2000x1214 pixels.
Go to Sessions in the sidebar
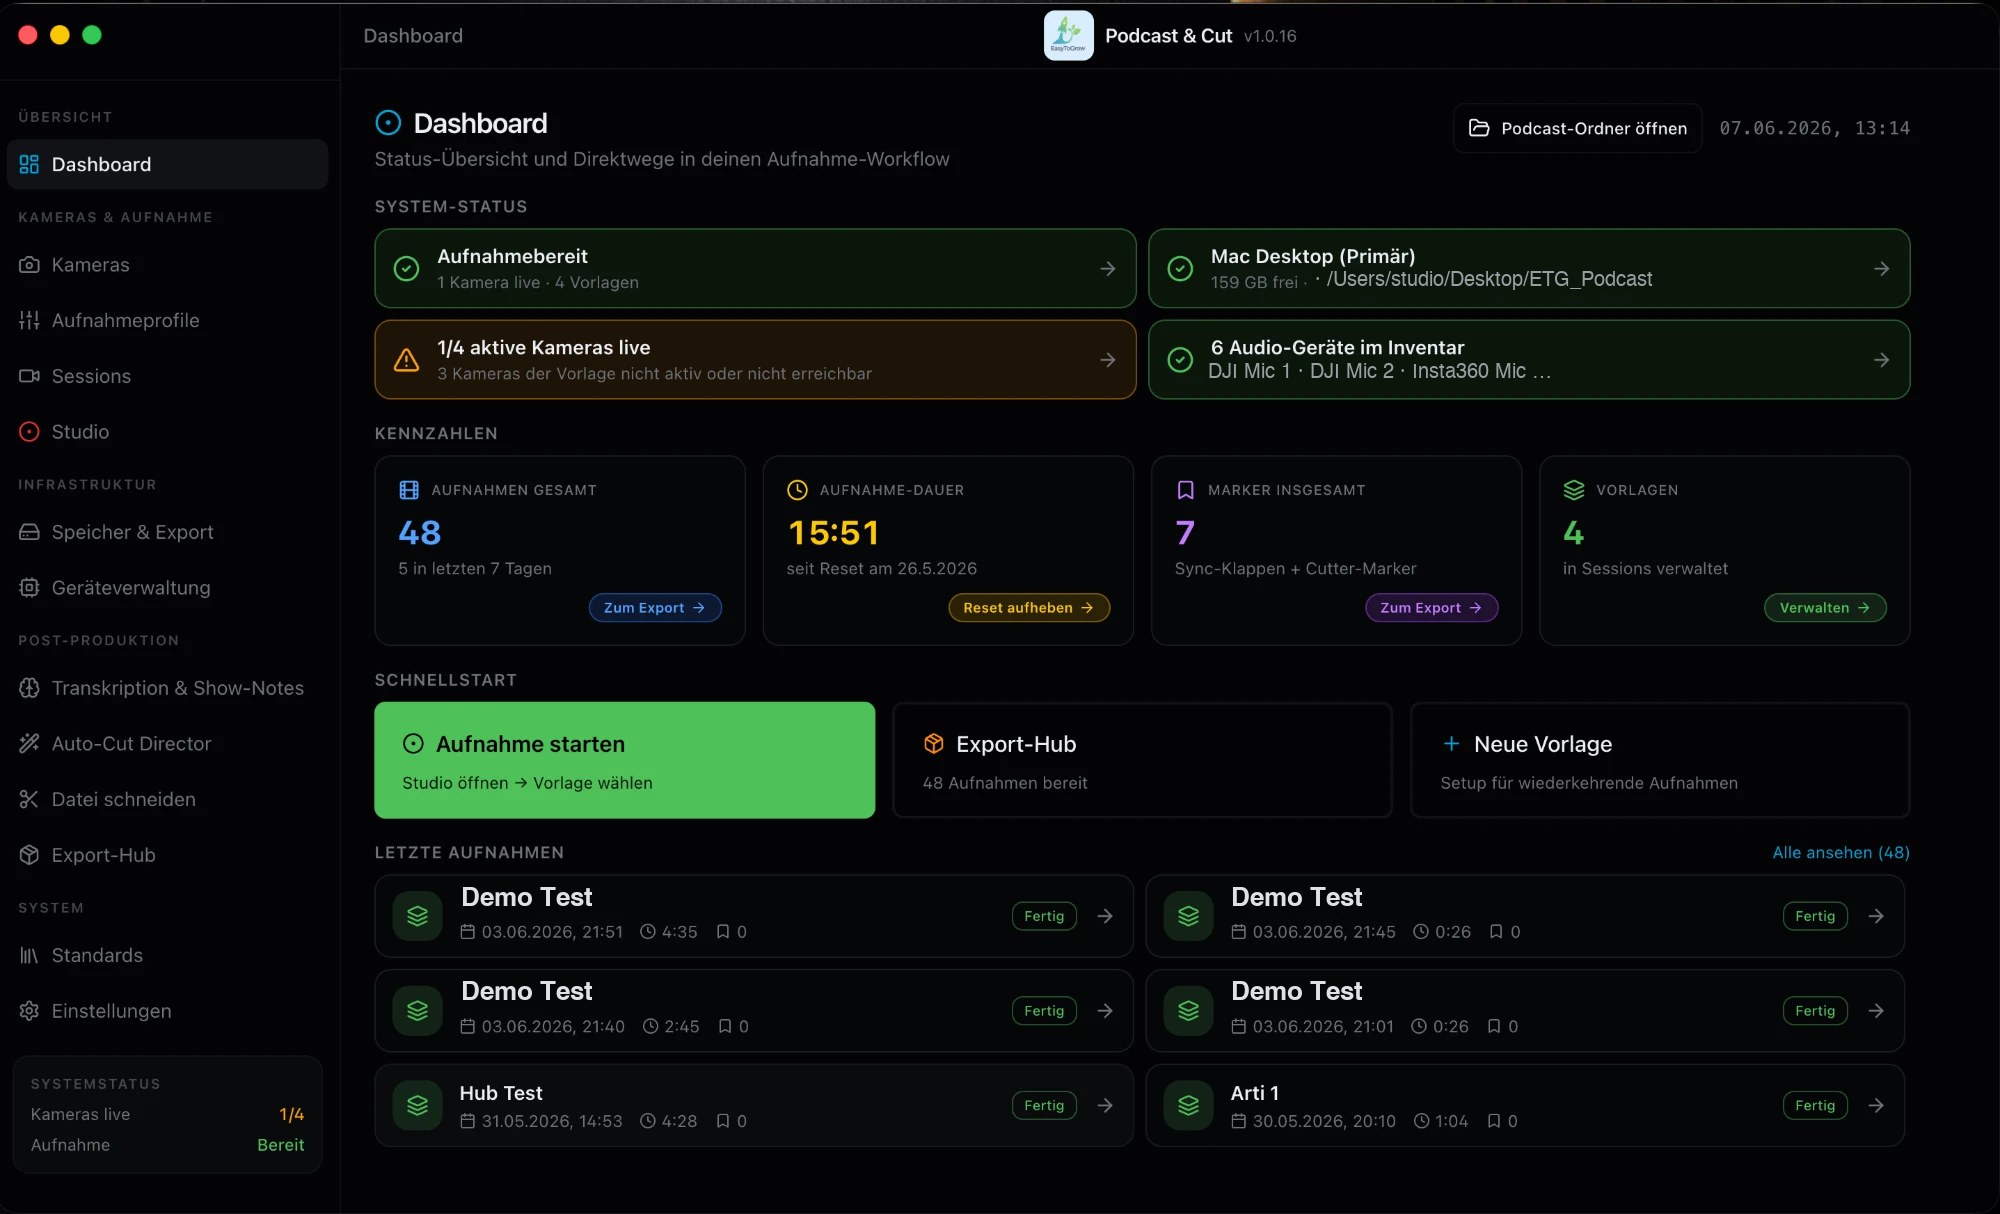[x=167, y=376]
